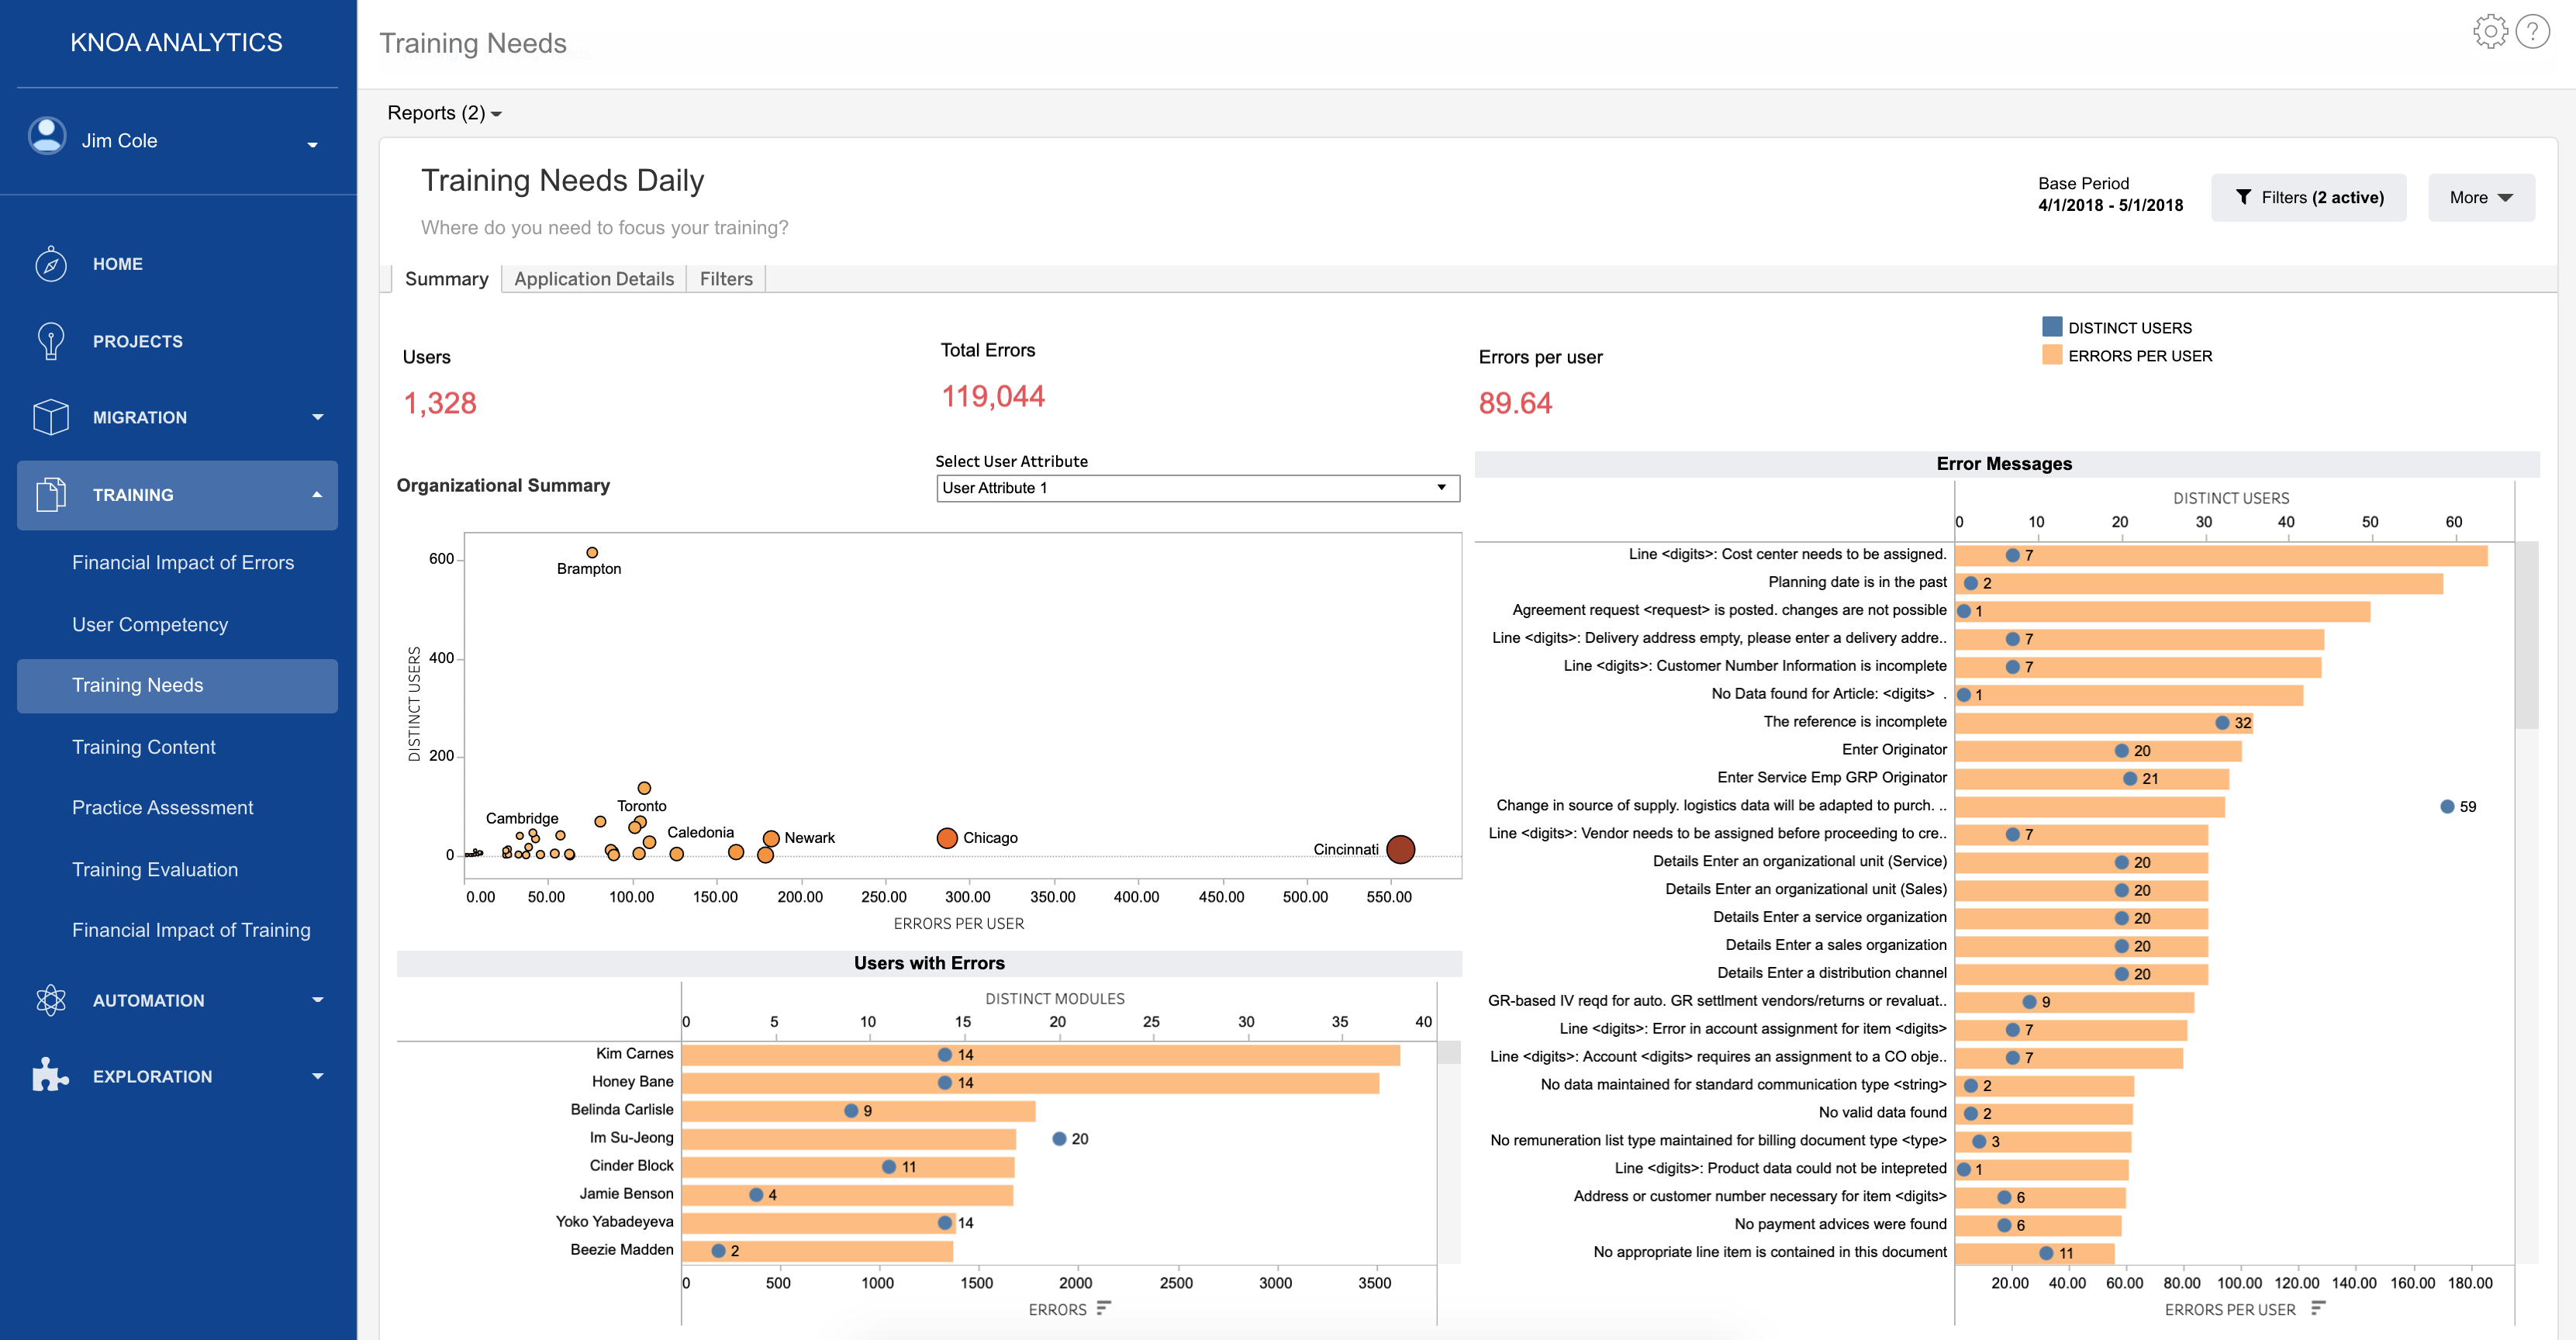The height and width of the screenshot is (1340, 2576).
Task: Click the Projects lightbulb icon
Action: point(50,341)
